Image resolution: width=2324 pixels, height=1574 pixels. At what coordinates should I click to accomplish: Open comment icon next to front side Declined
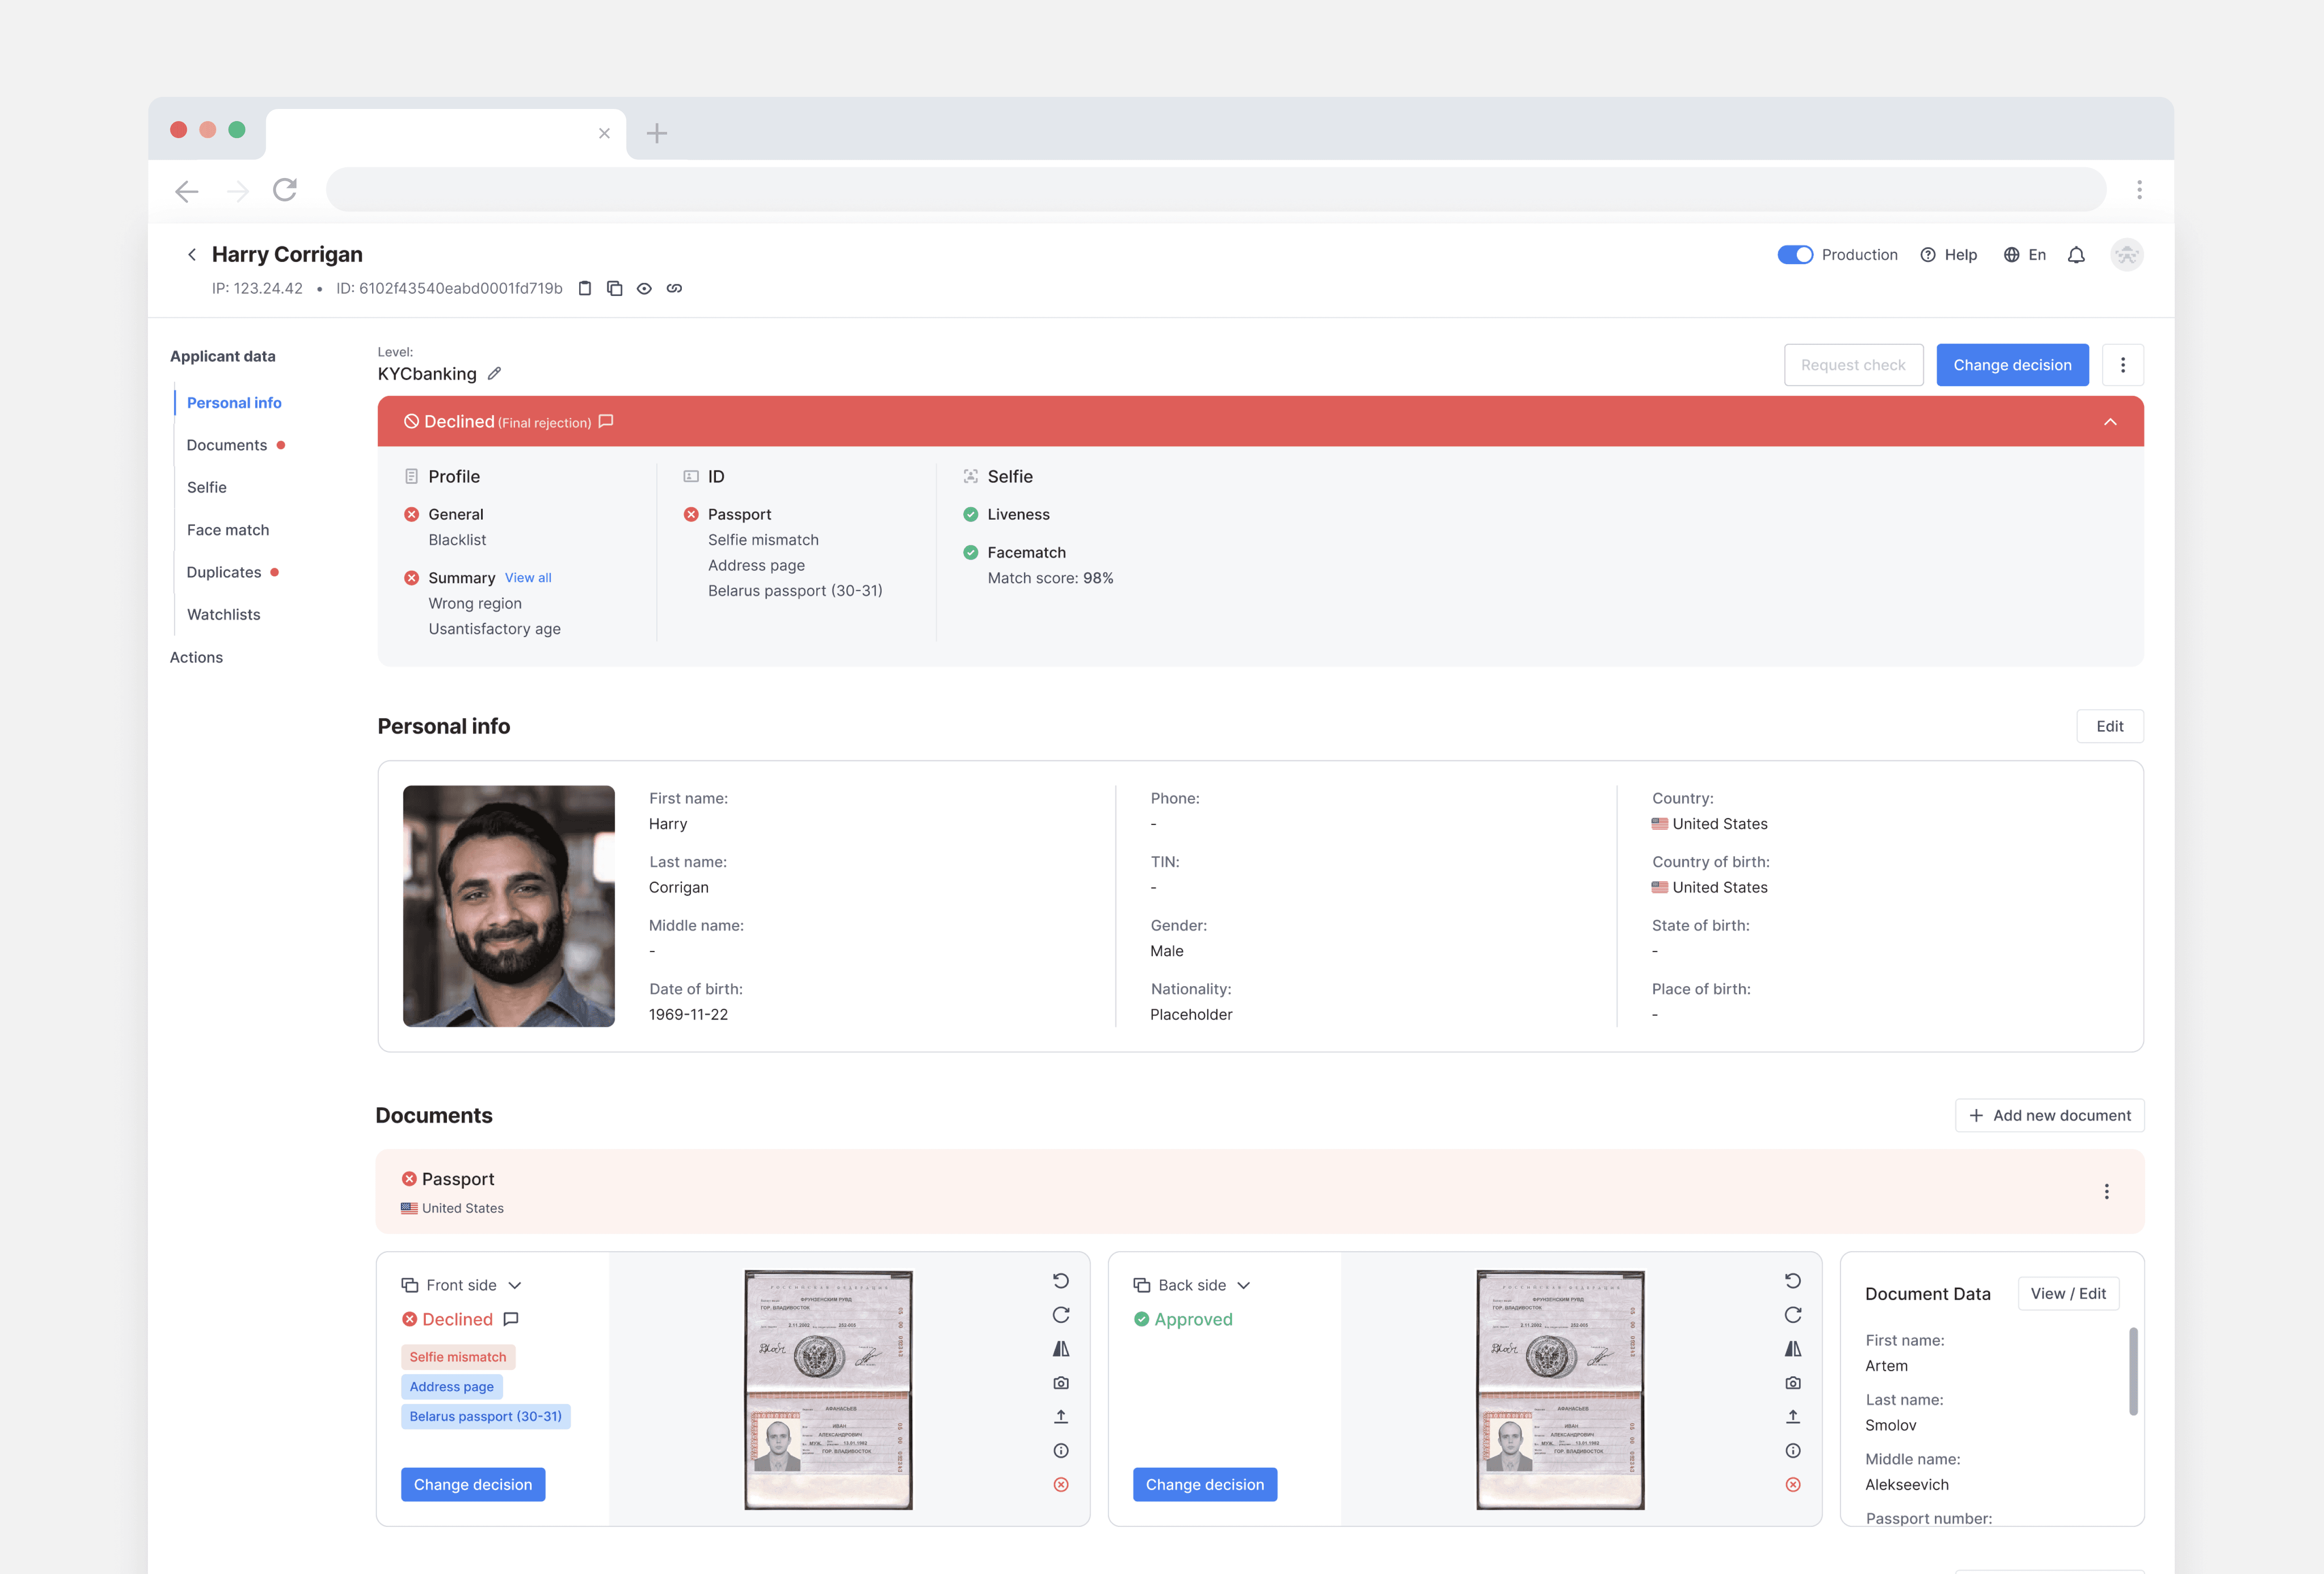511,1319
